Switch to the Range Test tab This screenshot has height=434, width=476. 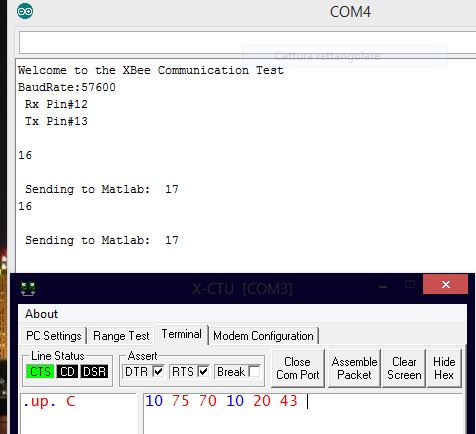(121, 336)
